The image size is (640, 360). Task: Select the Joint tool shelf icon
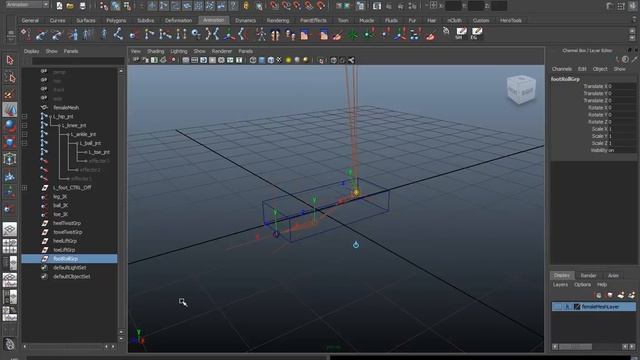[x=118, y=34]
